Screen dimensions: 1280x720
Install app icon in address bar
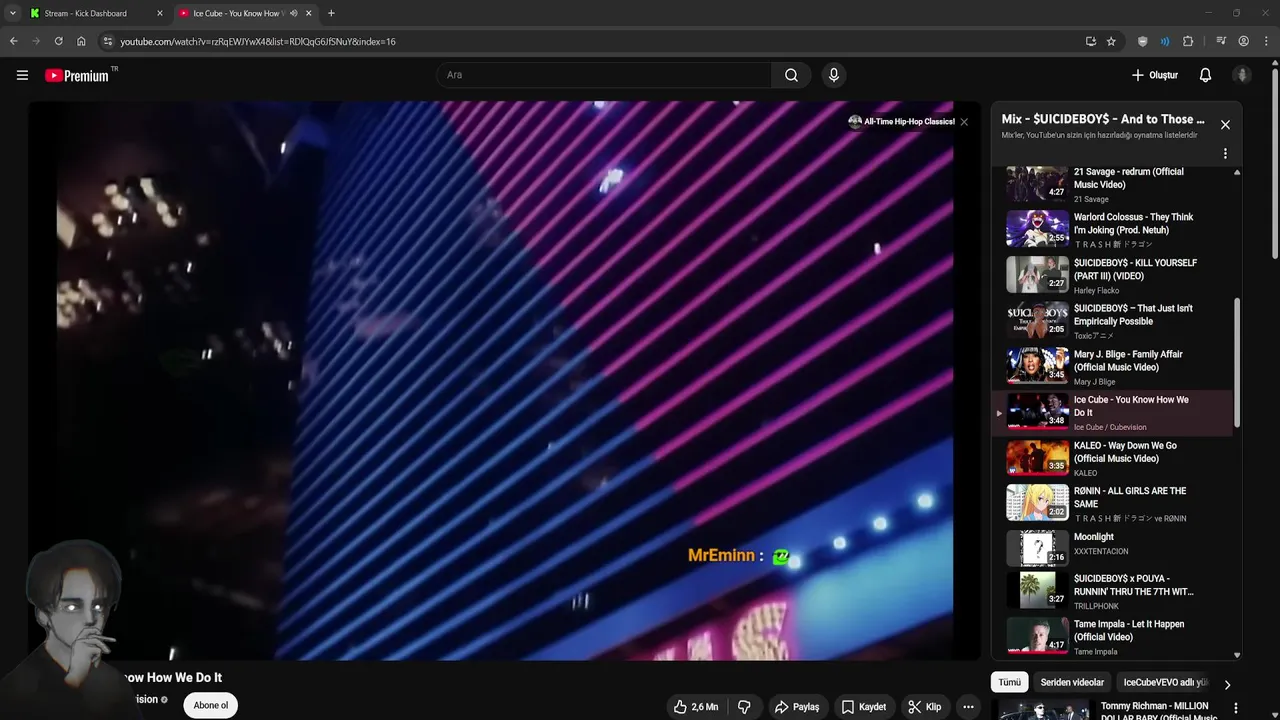[x=1091, y=41]
